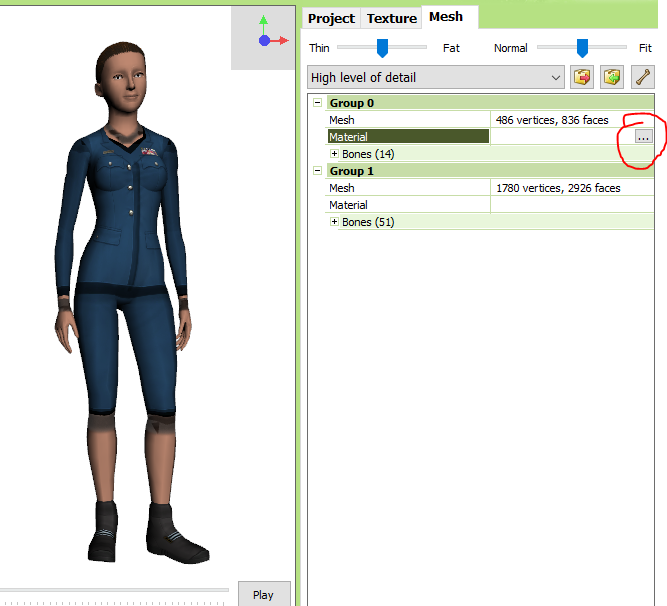
Task: Click the mesh export icon
Action: point(581,77)
